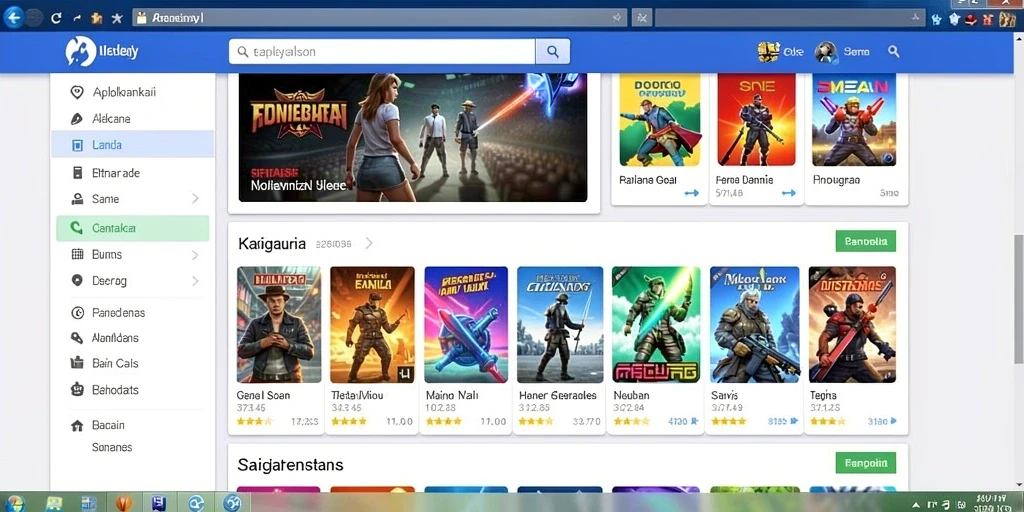Open the 'Ratlana Goal' game card
The height and width of the screenshot is (512, 1024).
pos(659,139)
